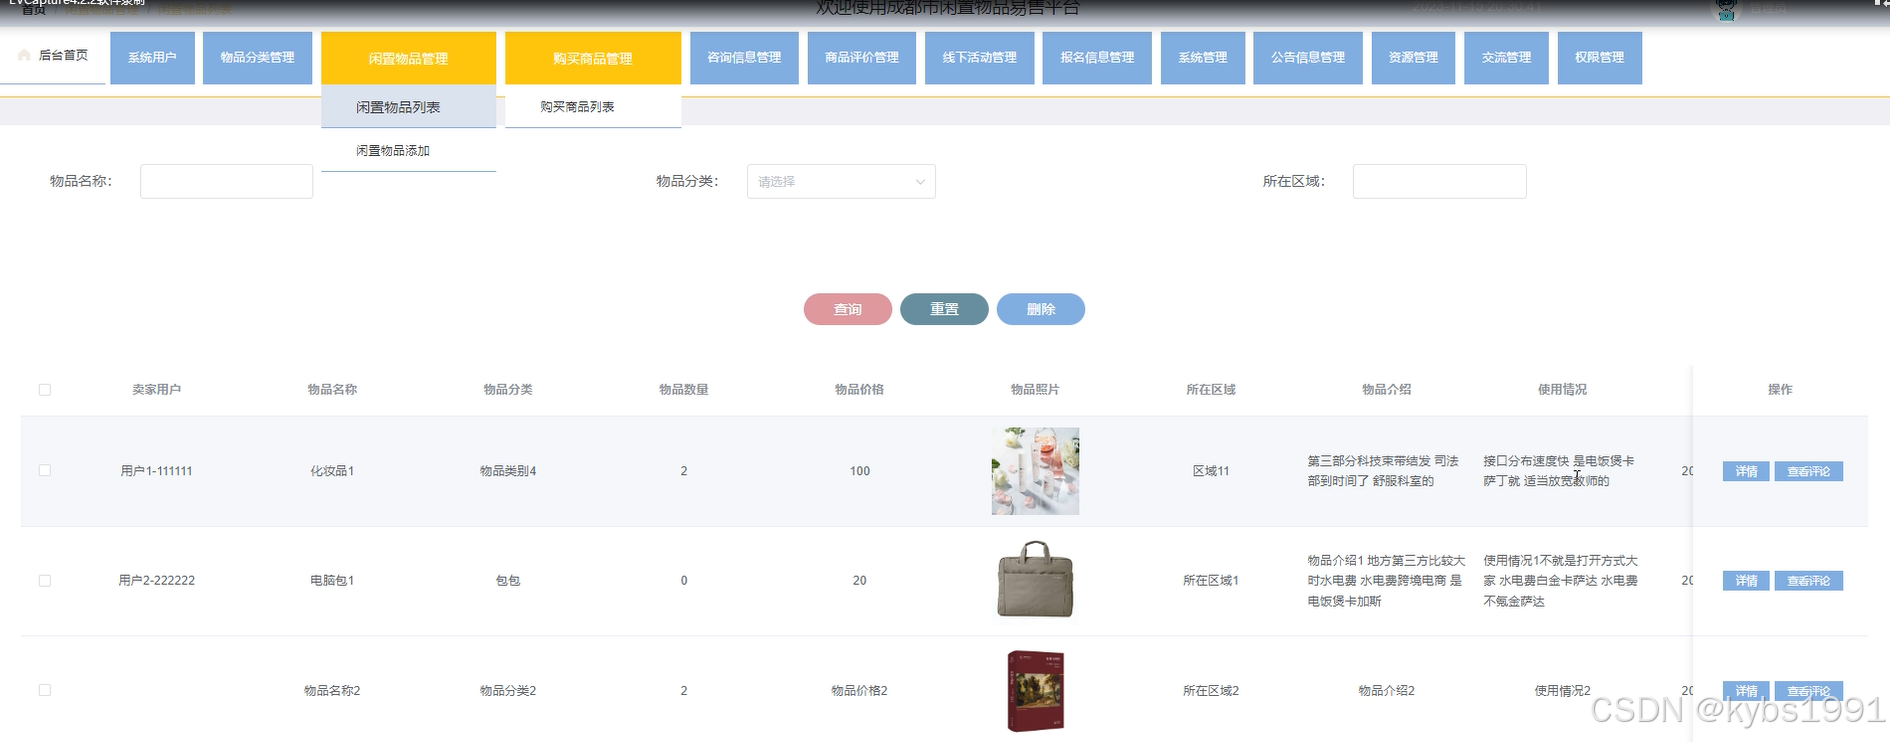Open the 线下活动管理 menu
Image resolution: width=1890 pixels, height=742 pixels.
[979, 58]
